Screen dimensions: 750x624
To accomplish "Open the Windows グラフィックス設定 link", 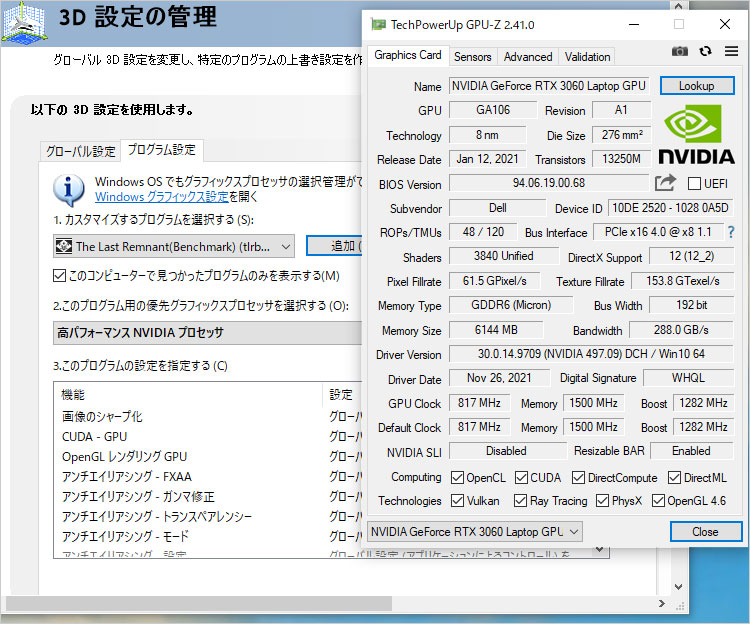I will pos(162,197).
